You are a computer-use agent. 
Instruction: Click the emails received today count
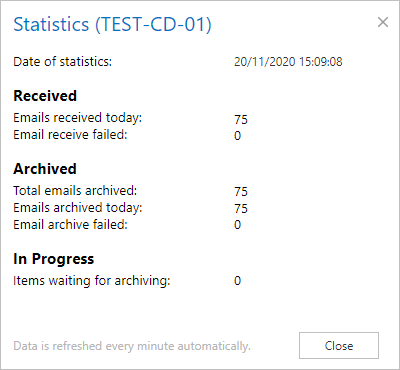pyautogui.click(x=241, y=120)
